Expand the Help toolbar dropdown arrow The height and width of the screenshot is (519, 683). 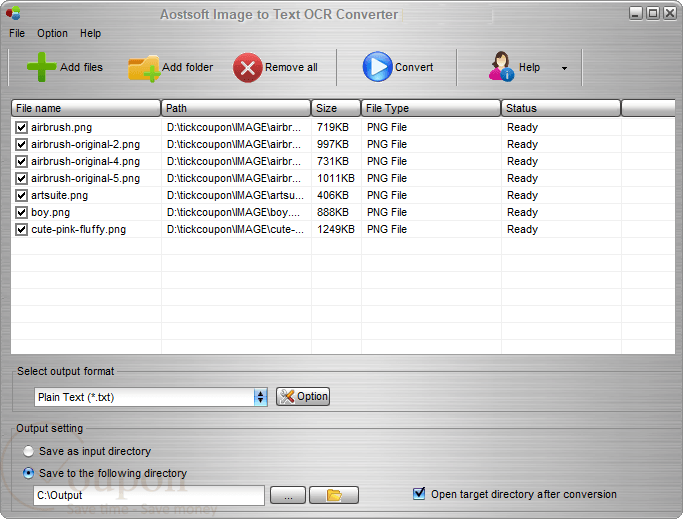[x=565, y=68]
